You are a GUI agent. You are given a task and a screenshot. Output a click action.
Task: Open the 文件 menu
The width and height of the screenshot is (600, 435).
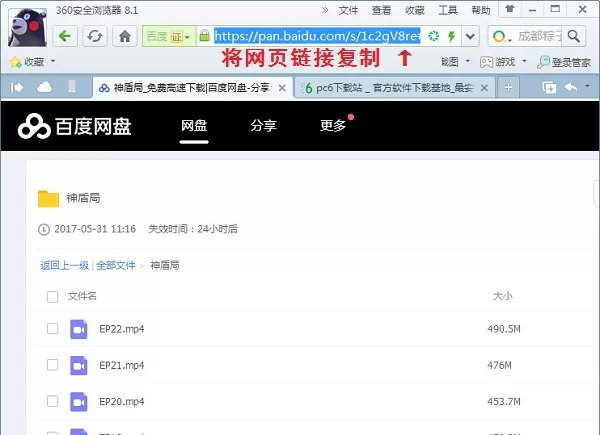[348, 10]
